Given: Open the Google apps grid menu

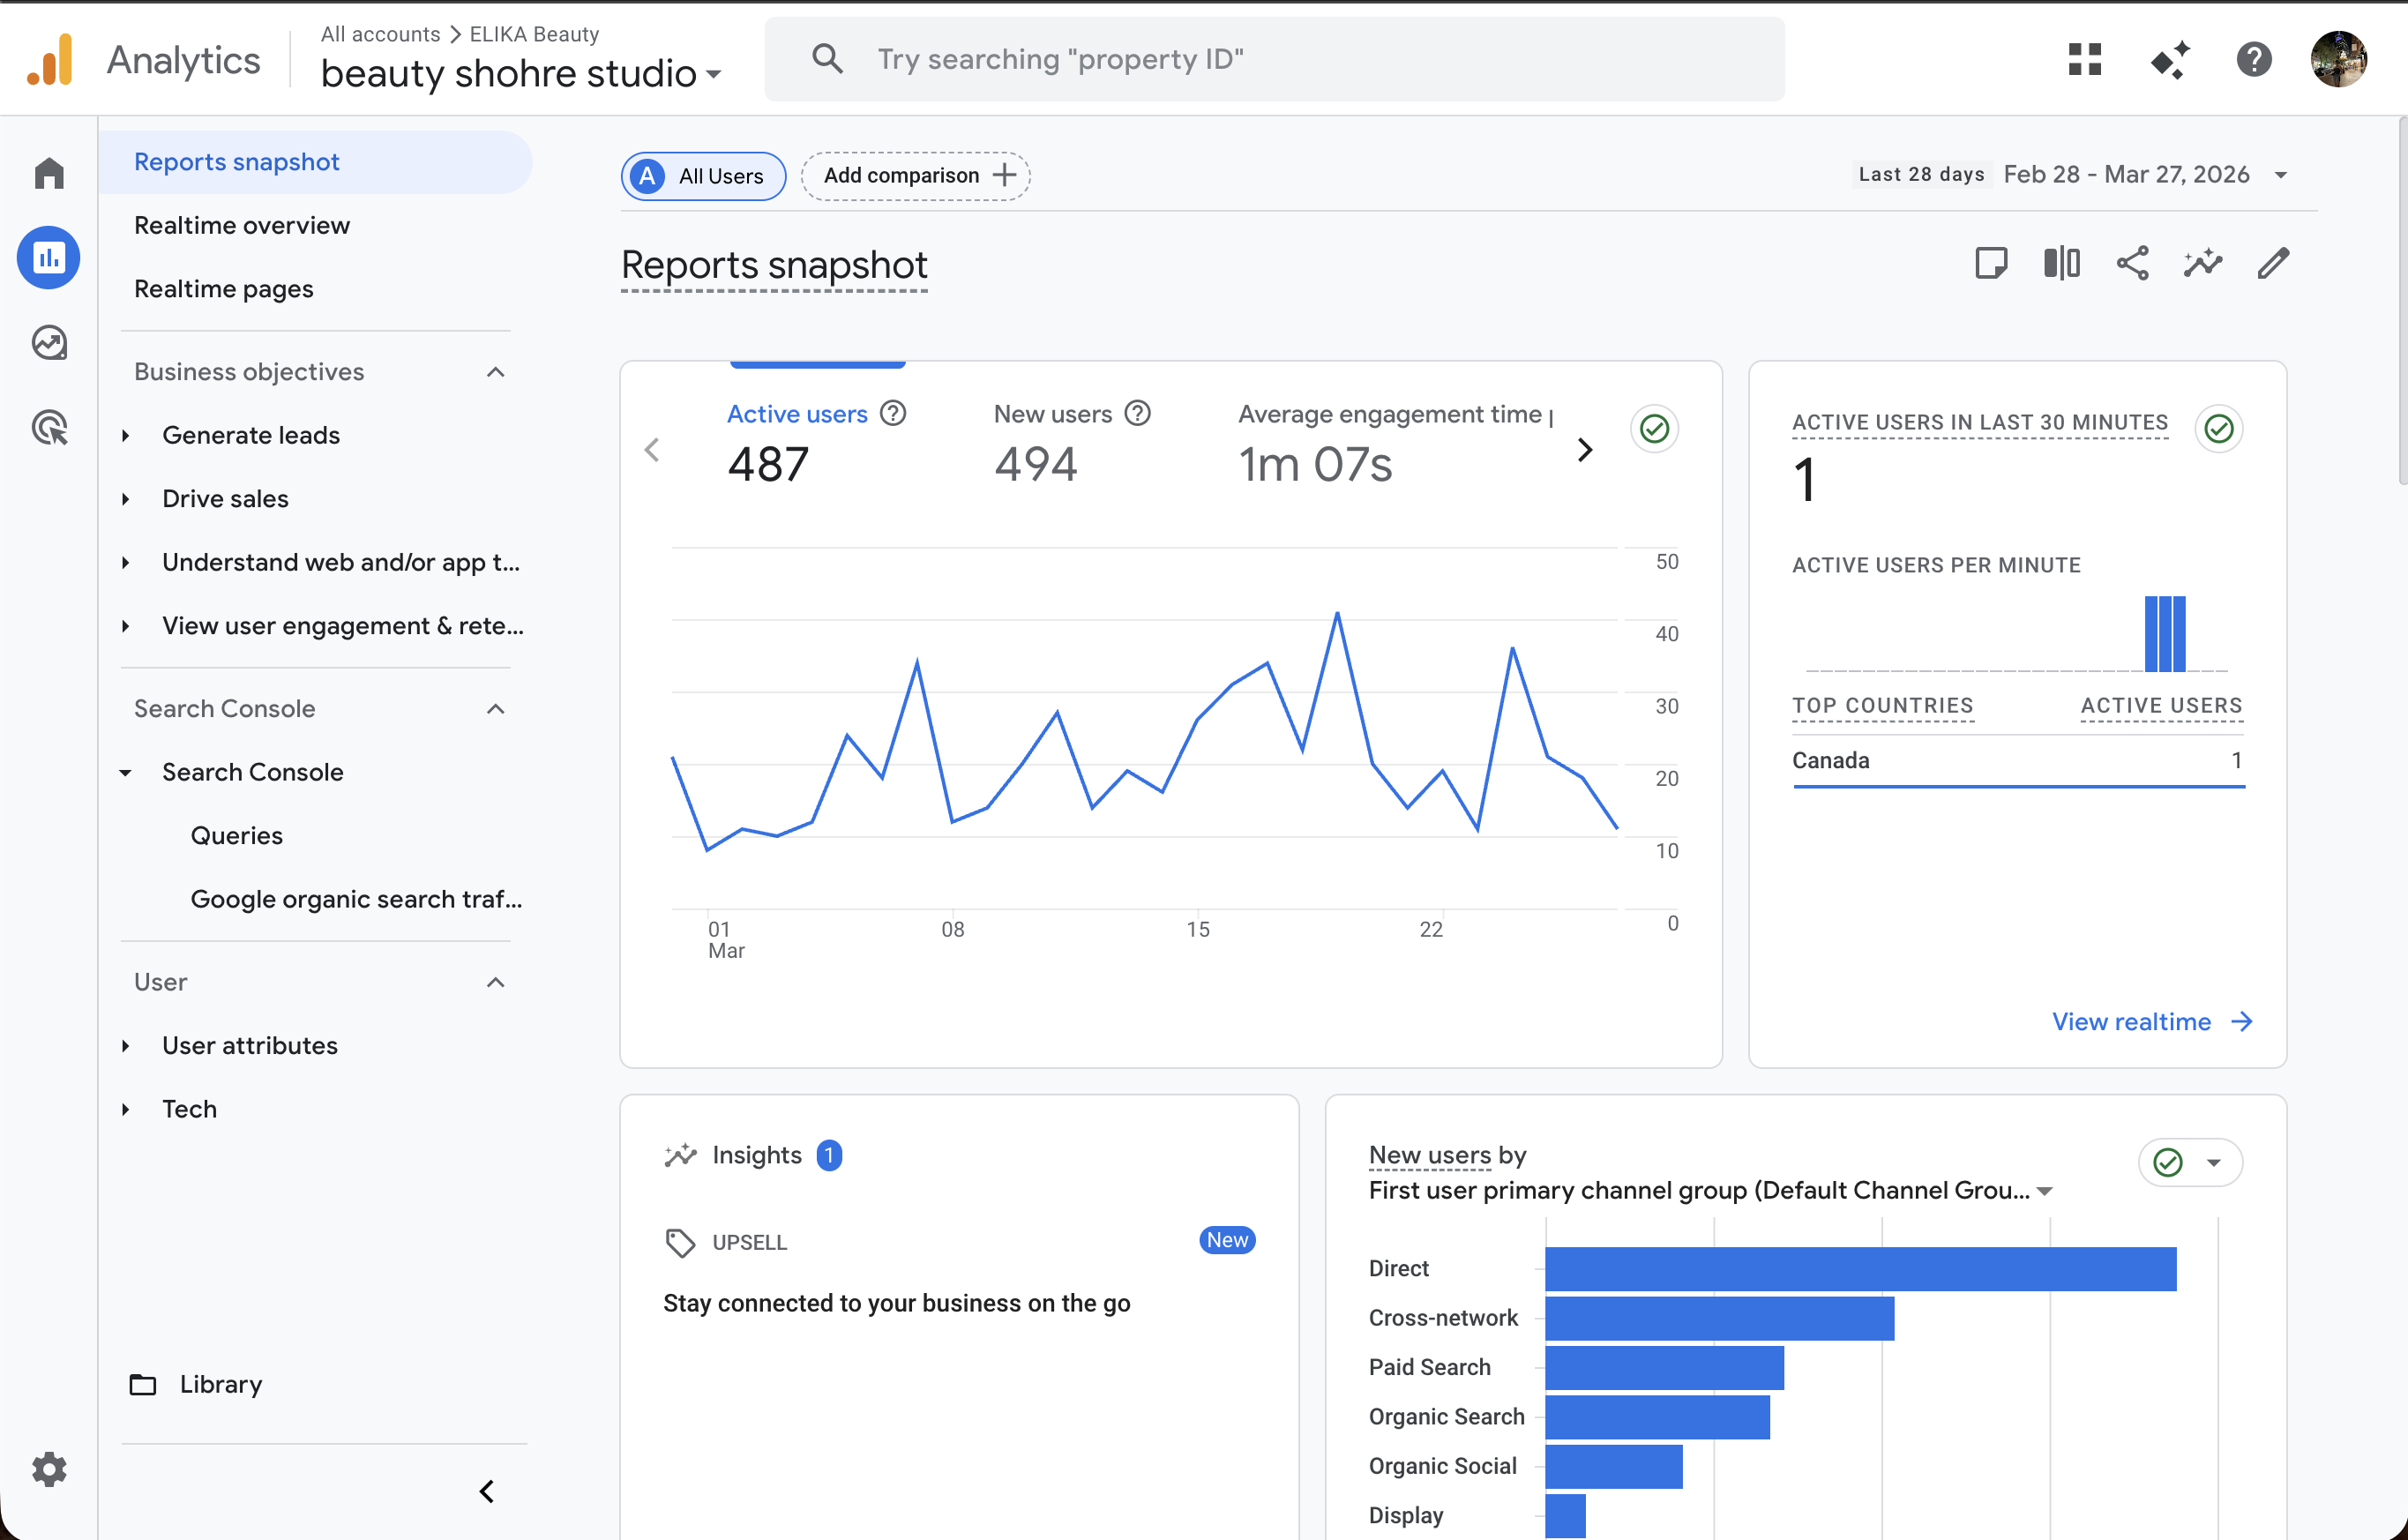Looking at the screenshot, I should click(2085, 60).
